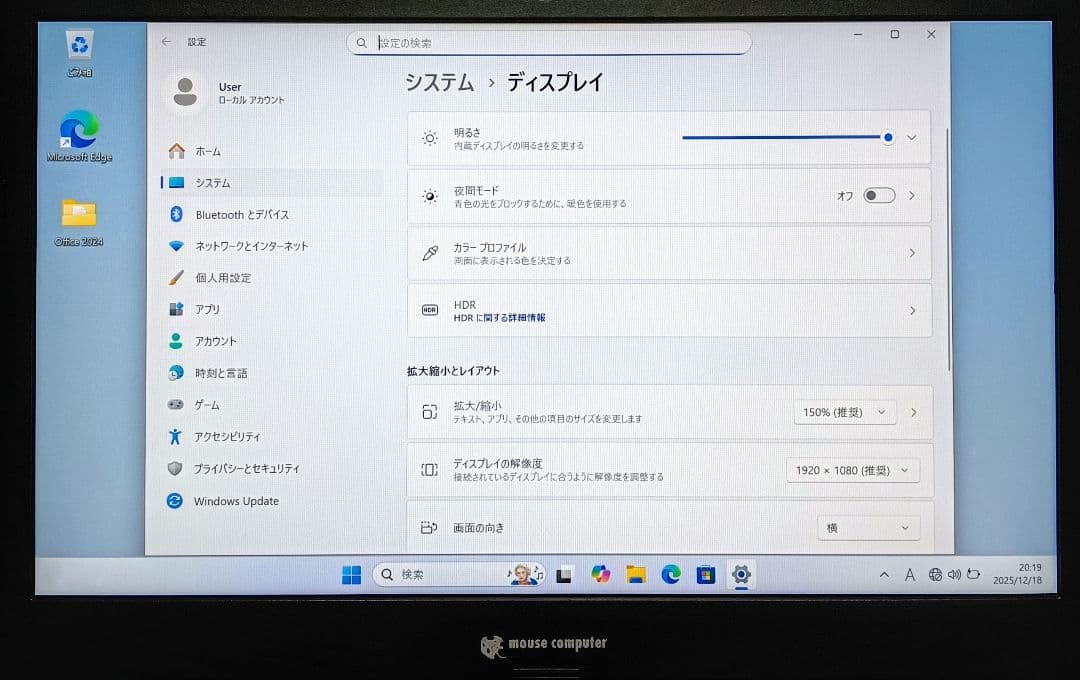
Task: Open ゲーム settings category
Action: click(271, 404)
